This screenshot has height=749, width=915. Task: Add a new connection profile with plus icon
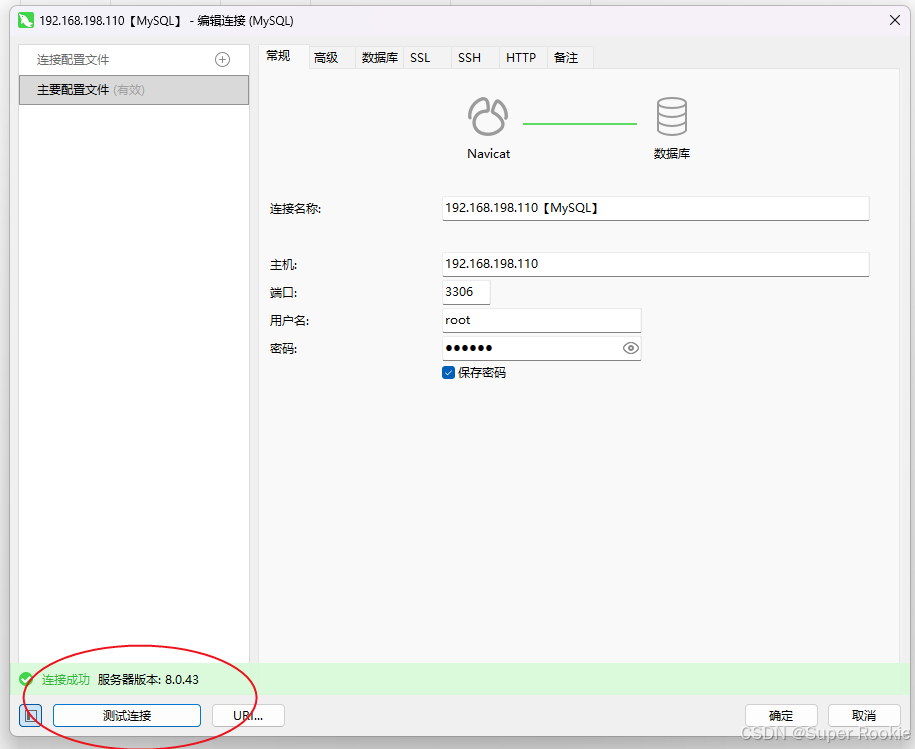click(222, 60)
